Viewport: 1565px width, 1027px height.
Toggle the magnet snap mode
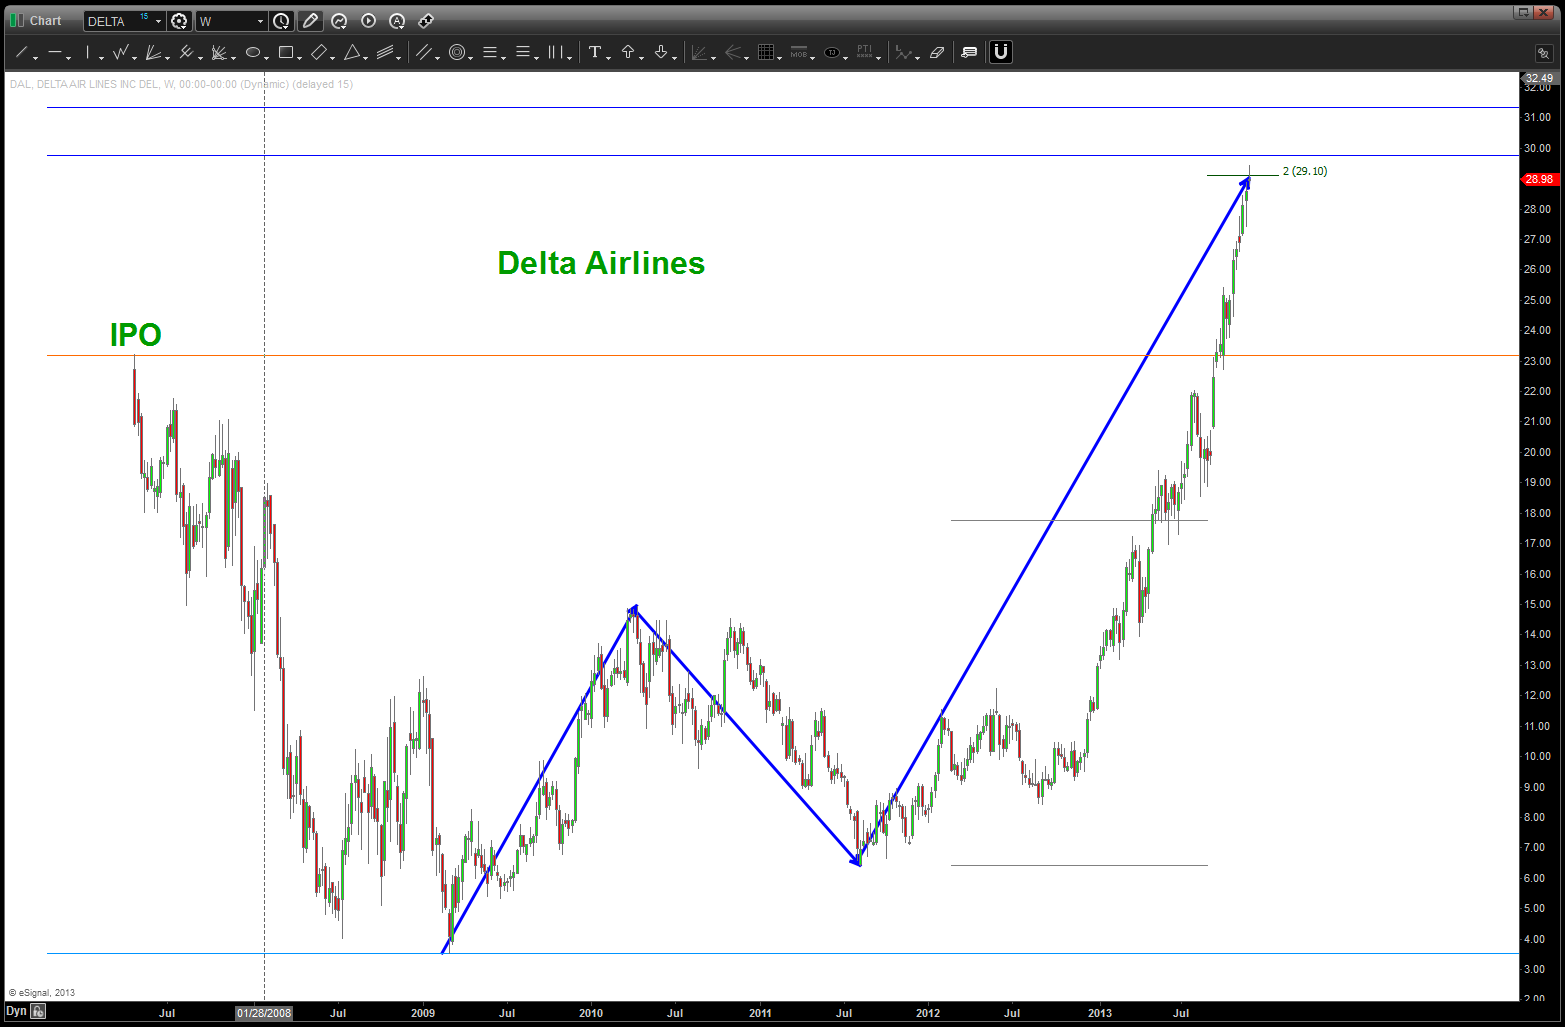(x=1000, y=52)
